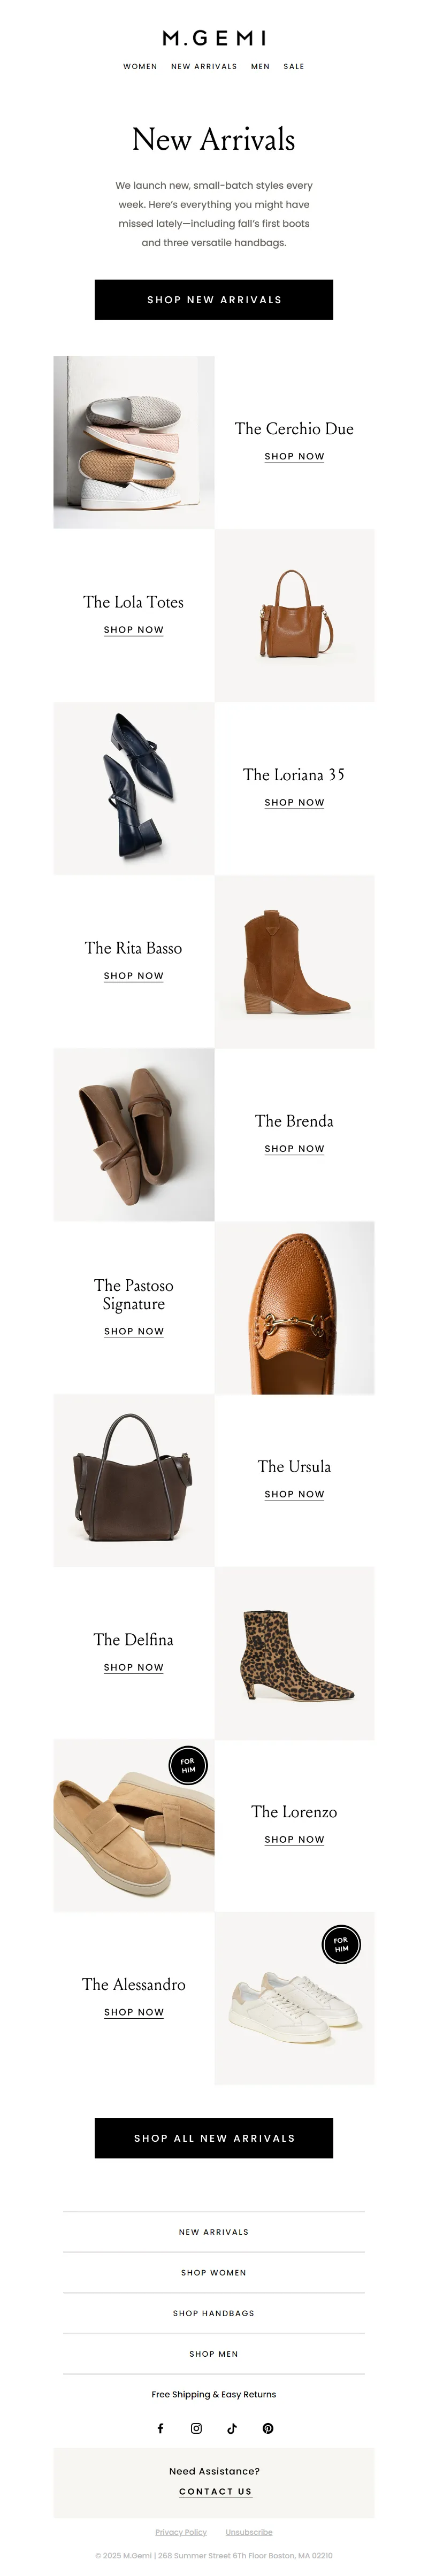Open the SHOP HANDBAGS footer link

pyautogui.click(x=214, y=2313)
